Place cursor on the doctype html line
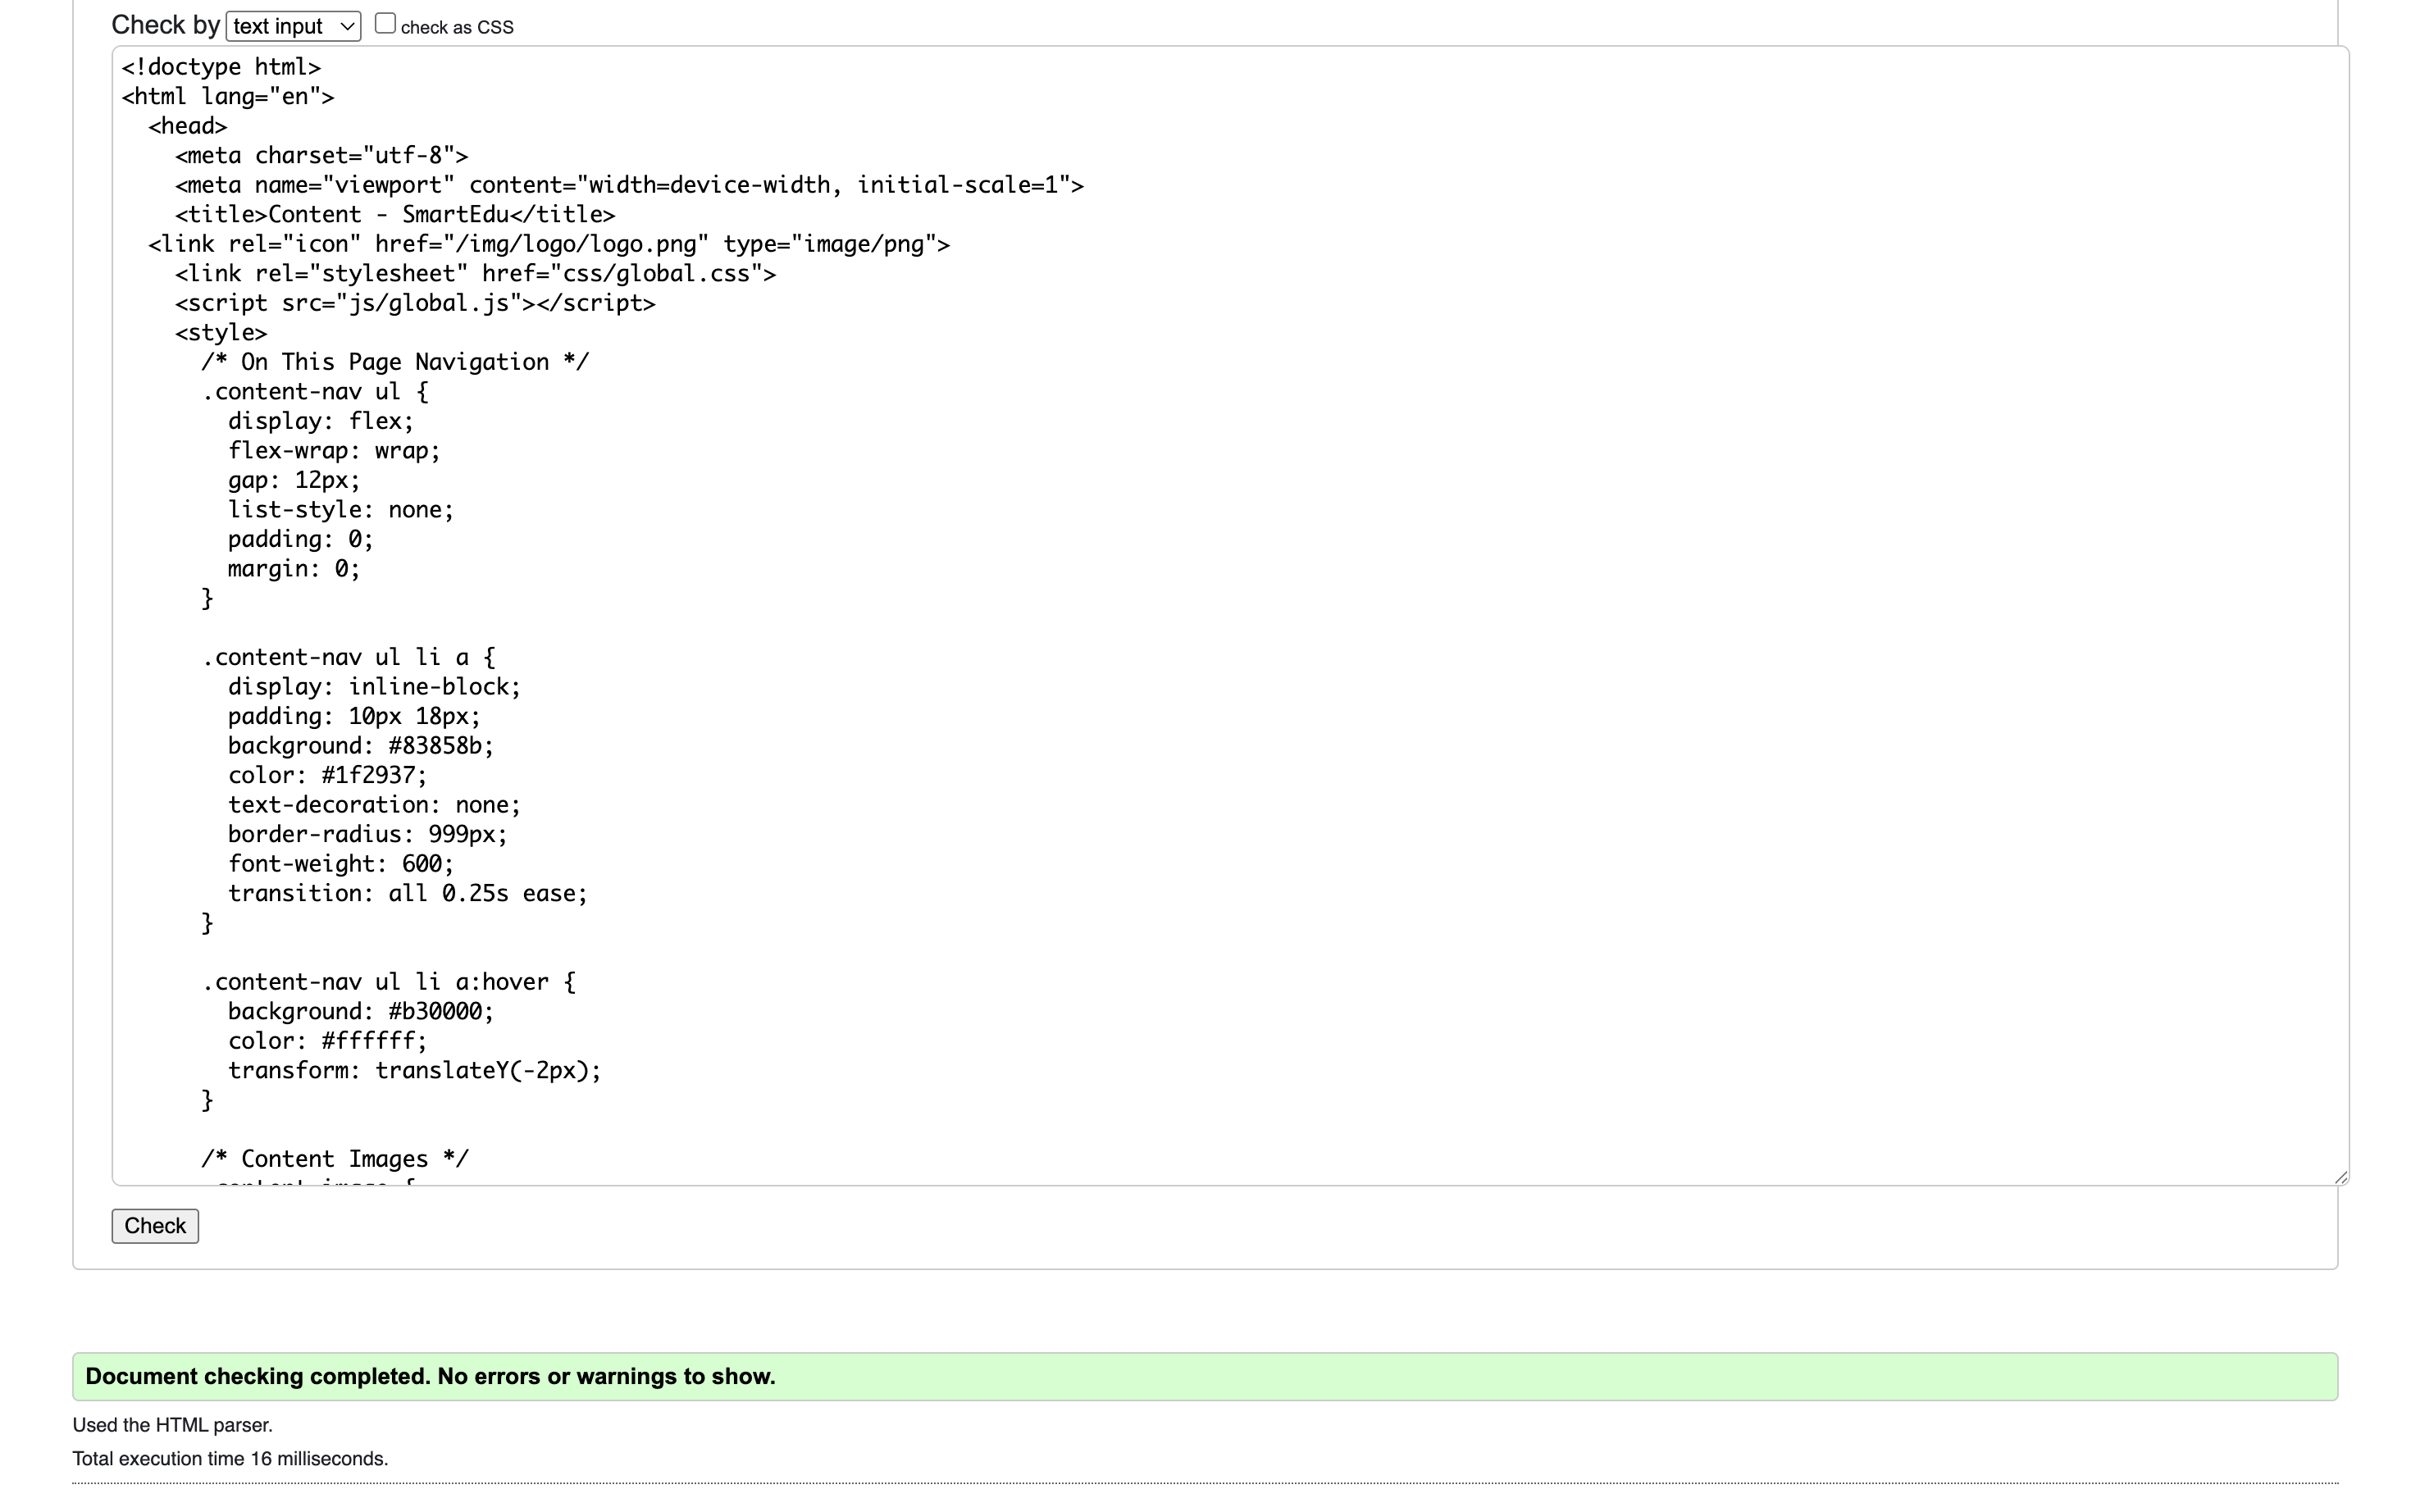Image resolution: width=2411 pixels, height=1512 pixels. click(221, 67)
